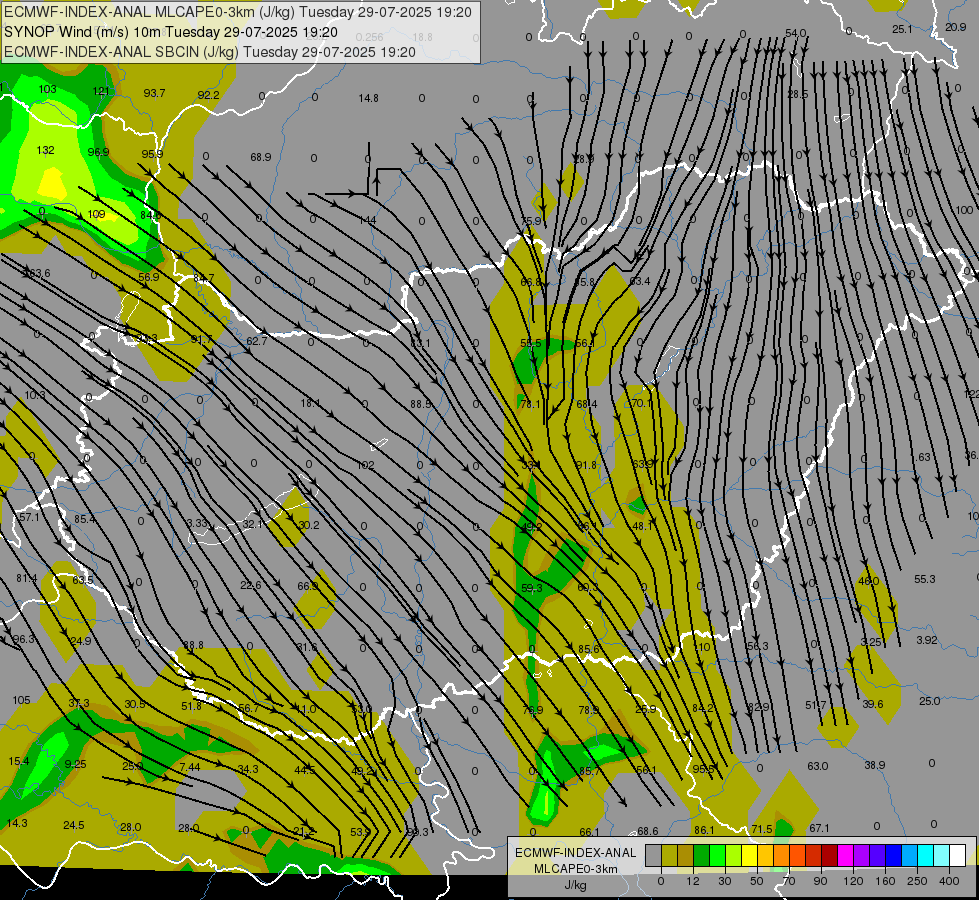
Task: Click the 14.8 map value
Action: (368, 98)
